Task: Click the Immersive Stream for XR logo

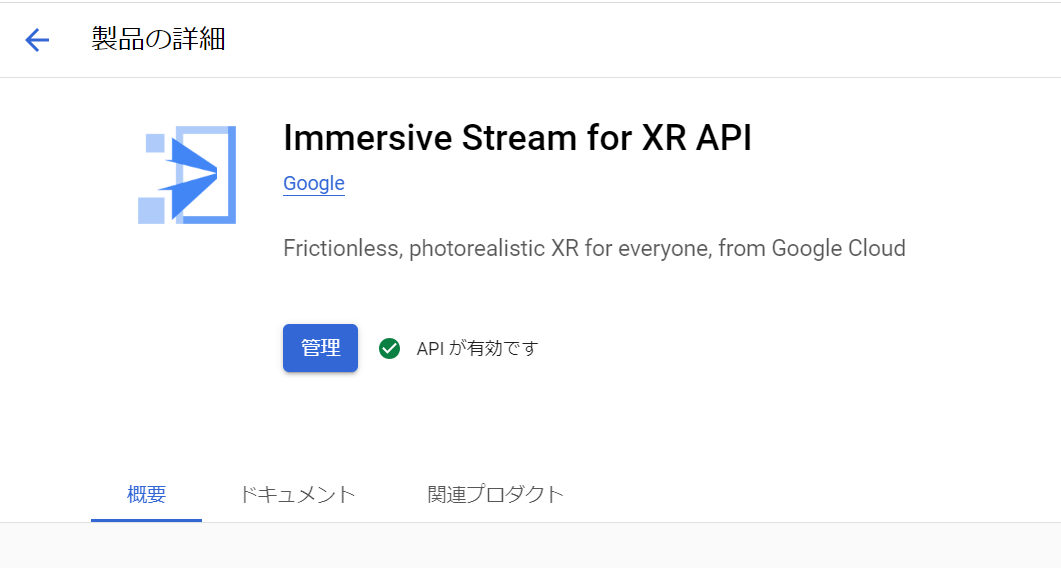Action: pyautogui.click(x=187, y=175)
